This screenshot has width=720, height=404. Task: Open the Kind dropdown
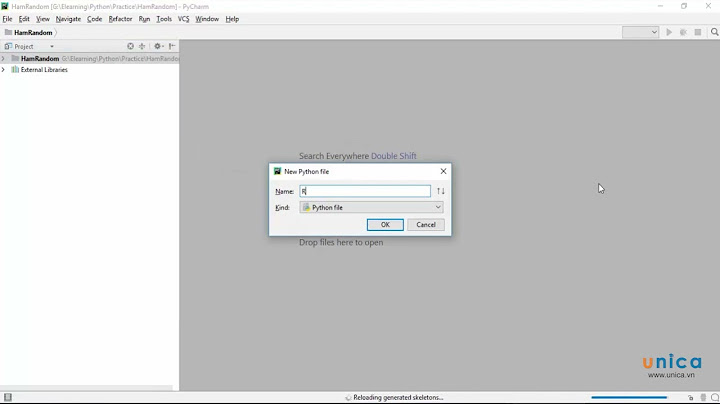[x=371, y=208]
